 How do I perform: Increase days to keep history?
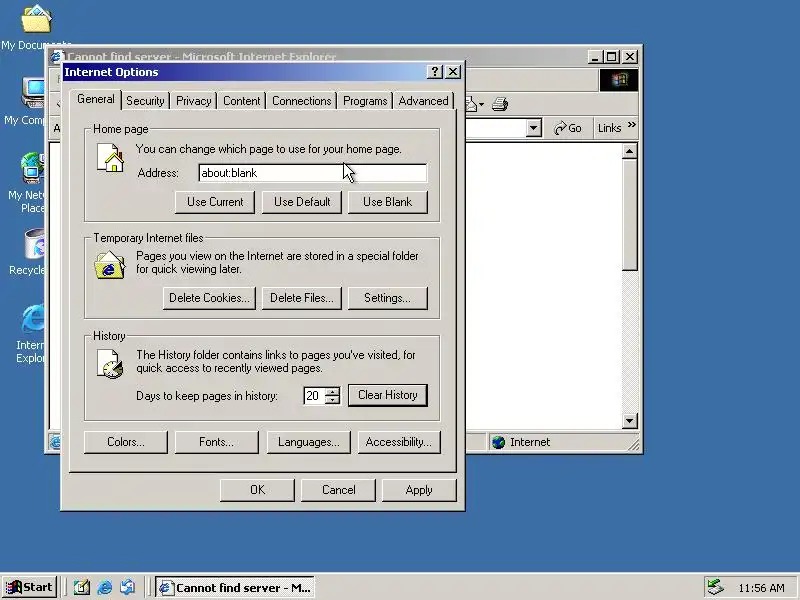[333, 392]
